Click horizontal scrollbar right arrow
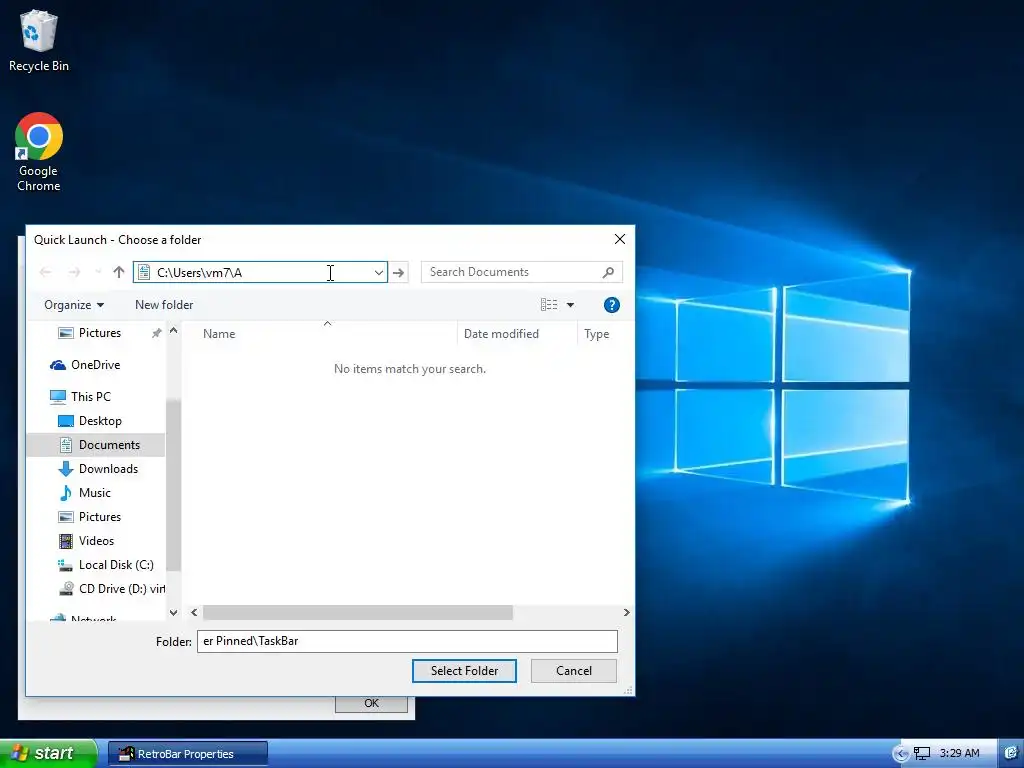1024x768 pixels. pos(626,613)
